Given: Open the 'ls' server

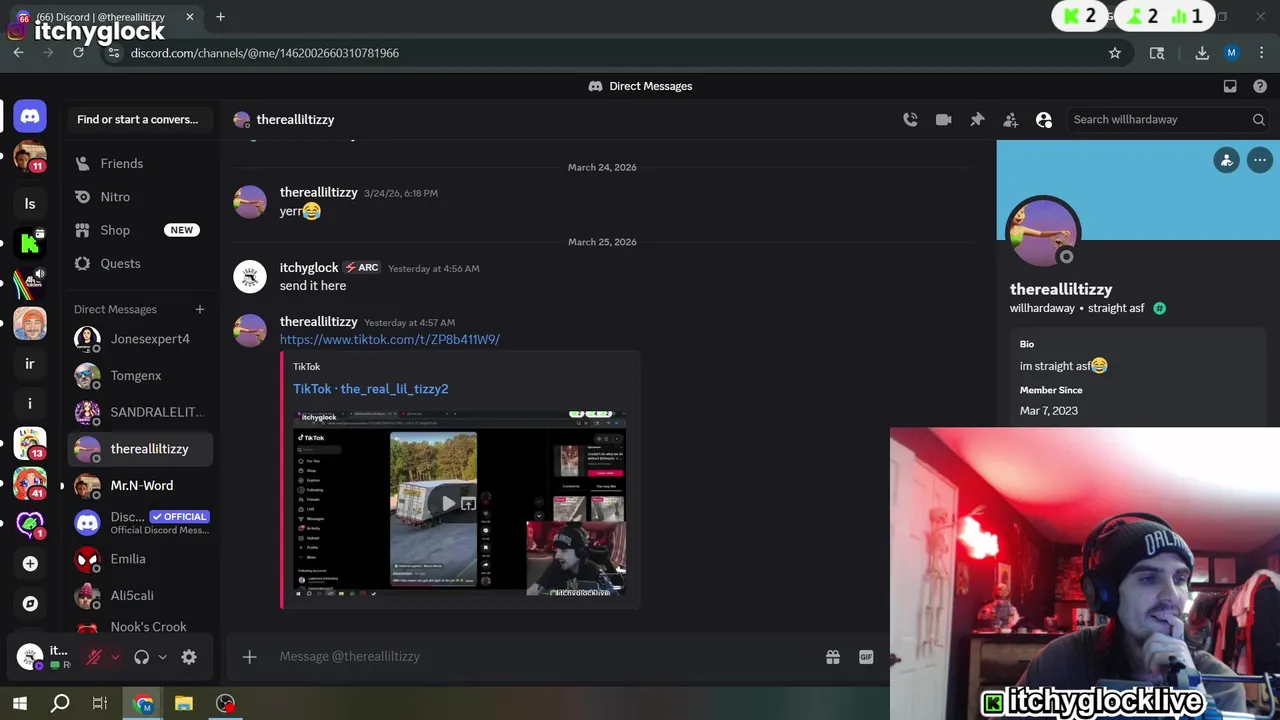Looking at the screenshot, I should tap(30, 204).
